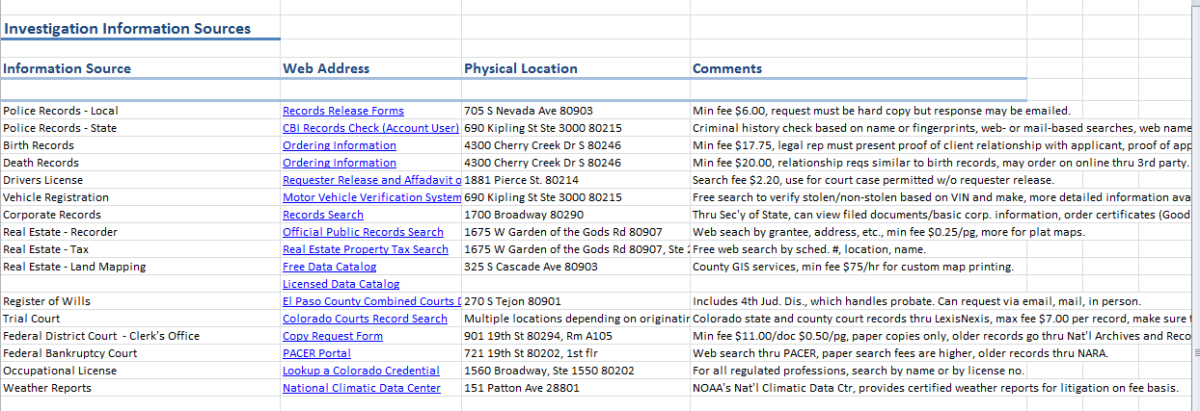Viewport: 1200px width, 411px height.
Task: Open the Copy Request Form link
Action: pos(332,336)
